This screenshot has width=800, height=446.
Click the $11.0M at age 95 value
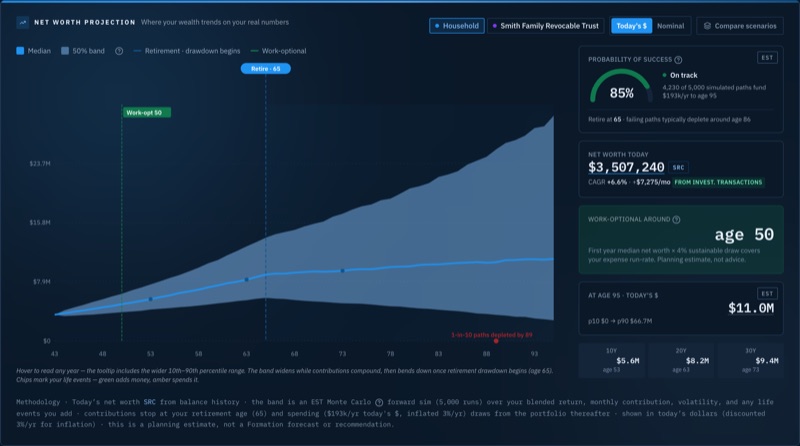tap(751, 308)
